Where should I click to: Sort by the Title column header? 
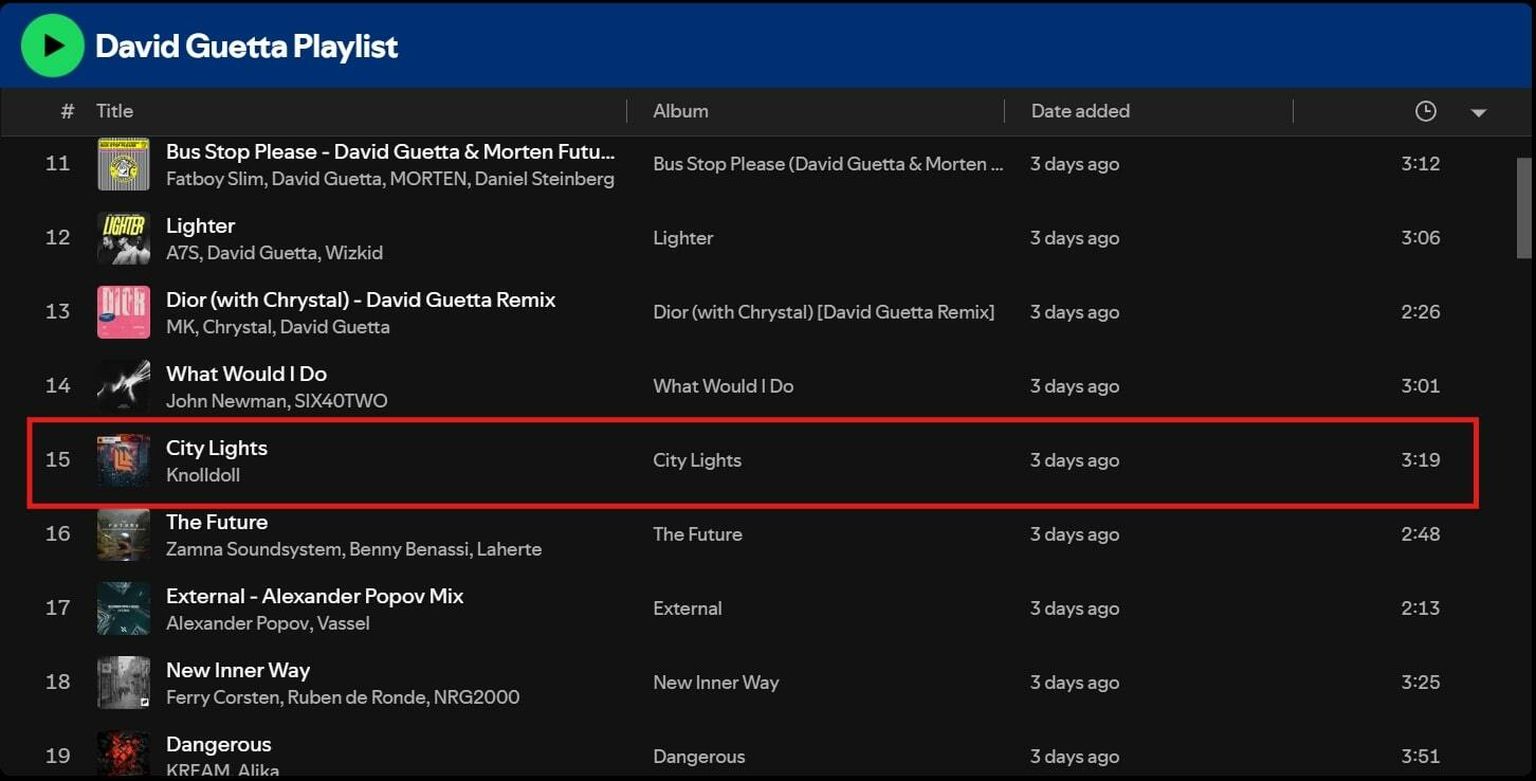coord(114,111)
